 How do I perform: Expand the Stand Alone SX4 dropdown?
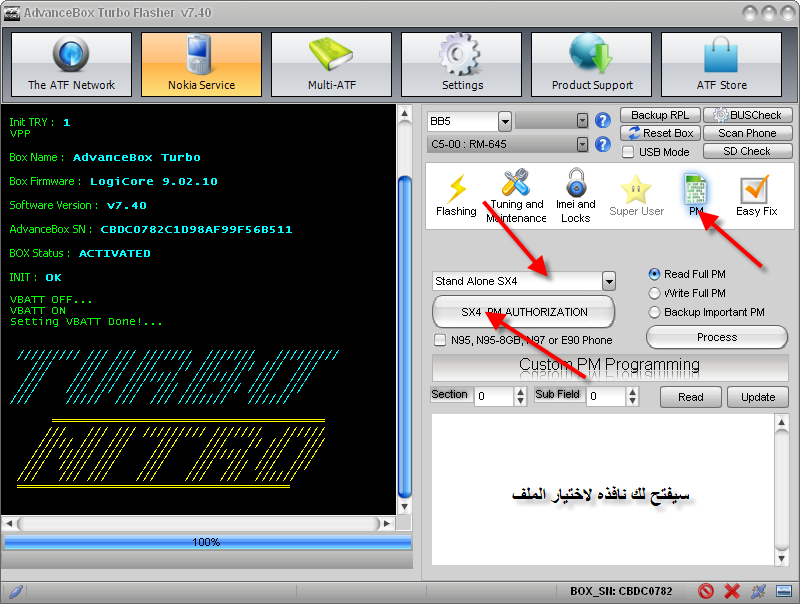(608, 281)
